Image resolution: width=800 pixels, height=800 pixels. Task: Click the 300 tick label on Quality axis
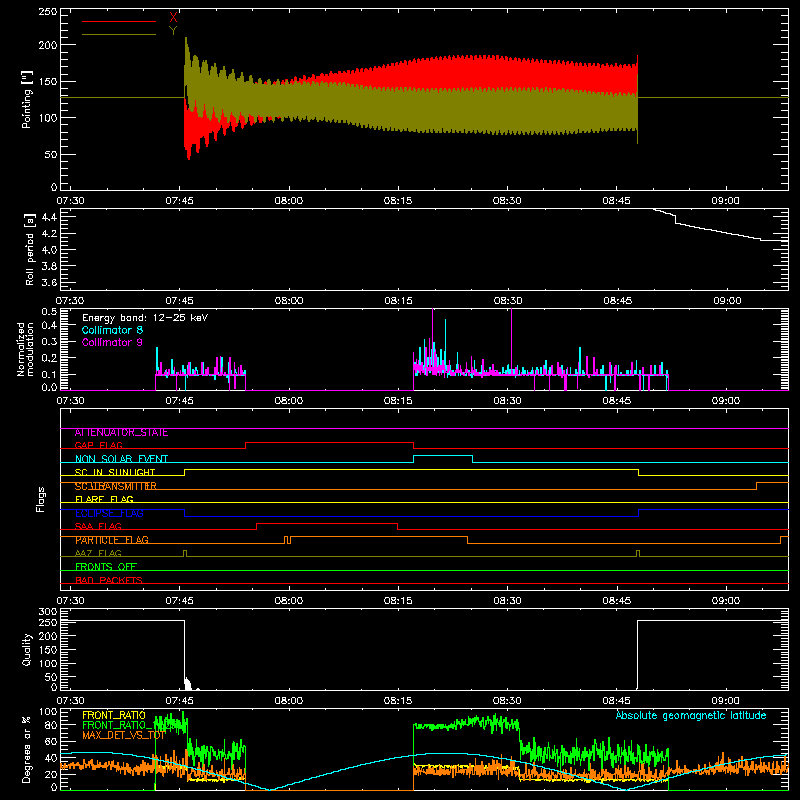pyautogui.click(x=48, y=612)
